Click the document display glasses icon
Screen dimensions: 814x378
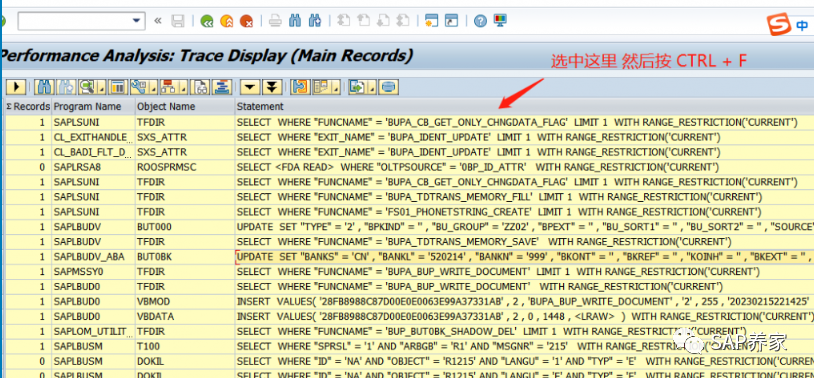pos(201,87)
